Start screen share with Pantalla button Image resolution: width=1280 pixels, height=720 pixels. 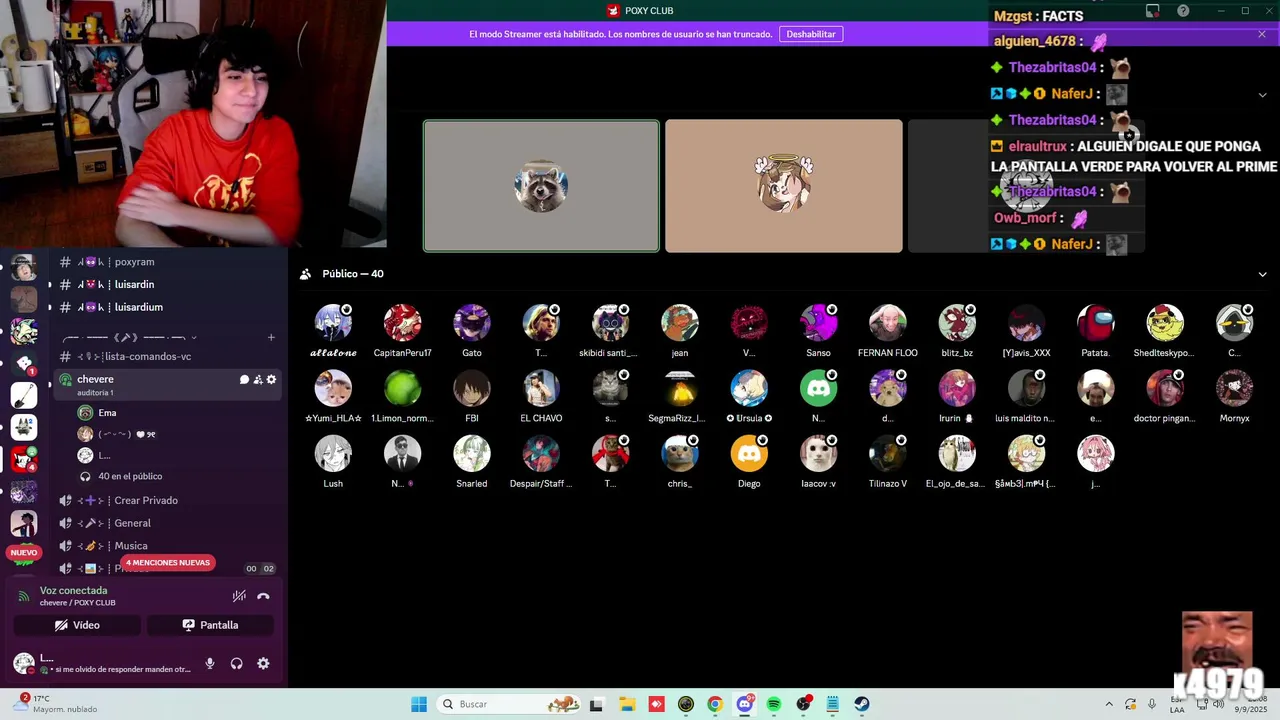(x=210, y=625)
